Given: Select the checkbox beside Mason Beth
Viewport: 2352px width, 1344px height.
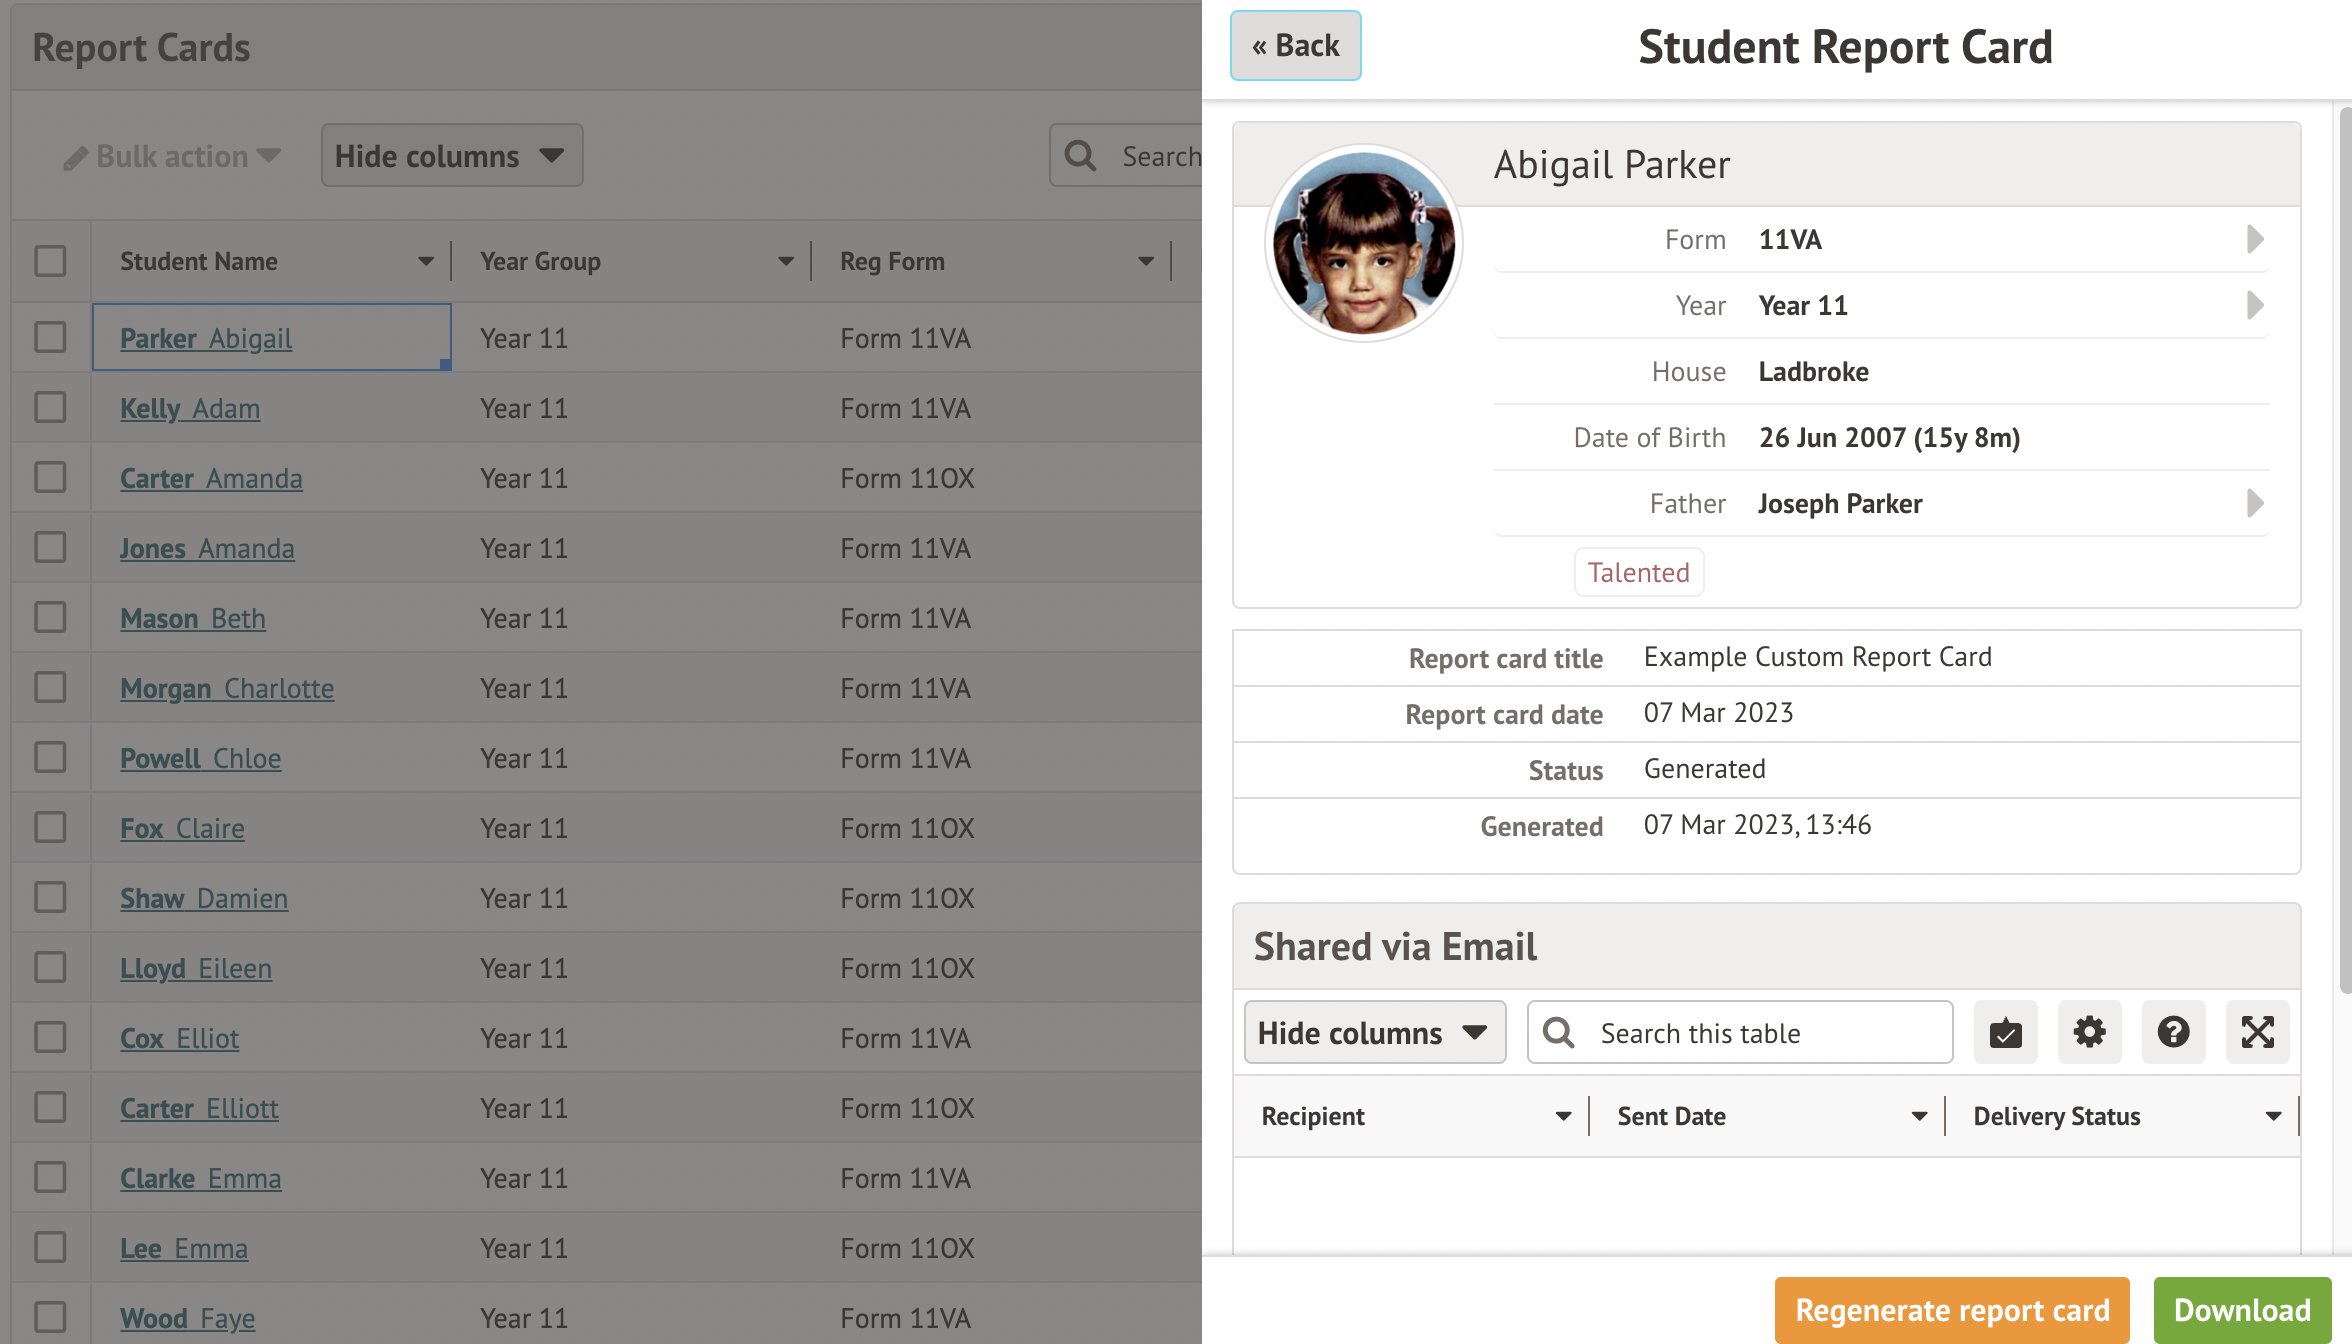Looking at the screenshot, I should pos(50,617).
